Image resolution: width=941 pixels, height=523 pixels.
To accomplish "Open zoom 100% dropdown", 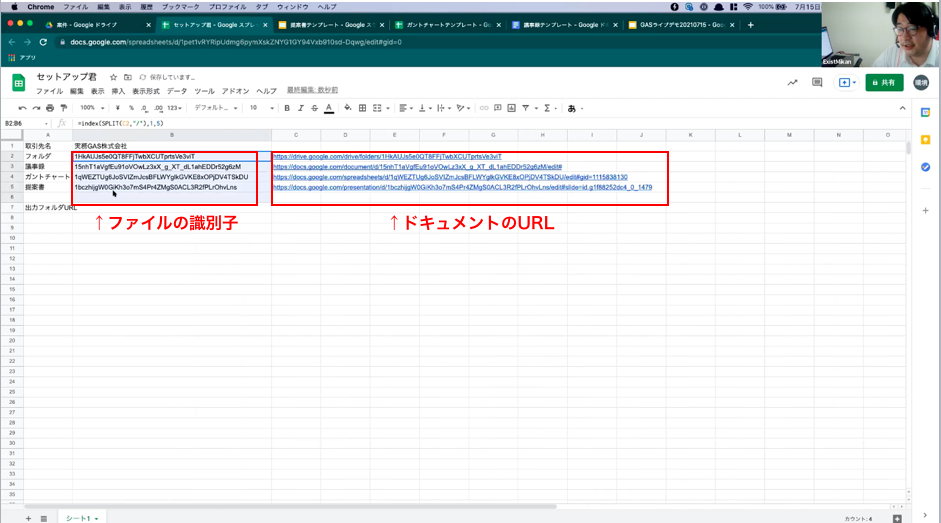I will pyautogui.click(x=92, y=108).
